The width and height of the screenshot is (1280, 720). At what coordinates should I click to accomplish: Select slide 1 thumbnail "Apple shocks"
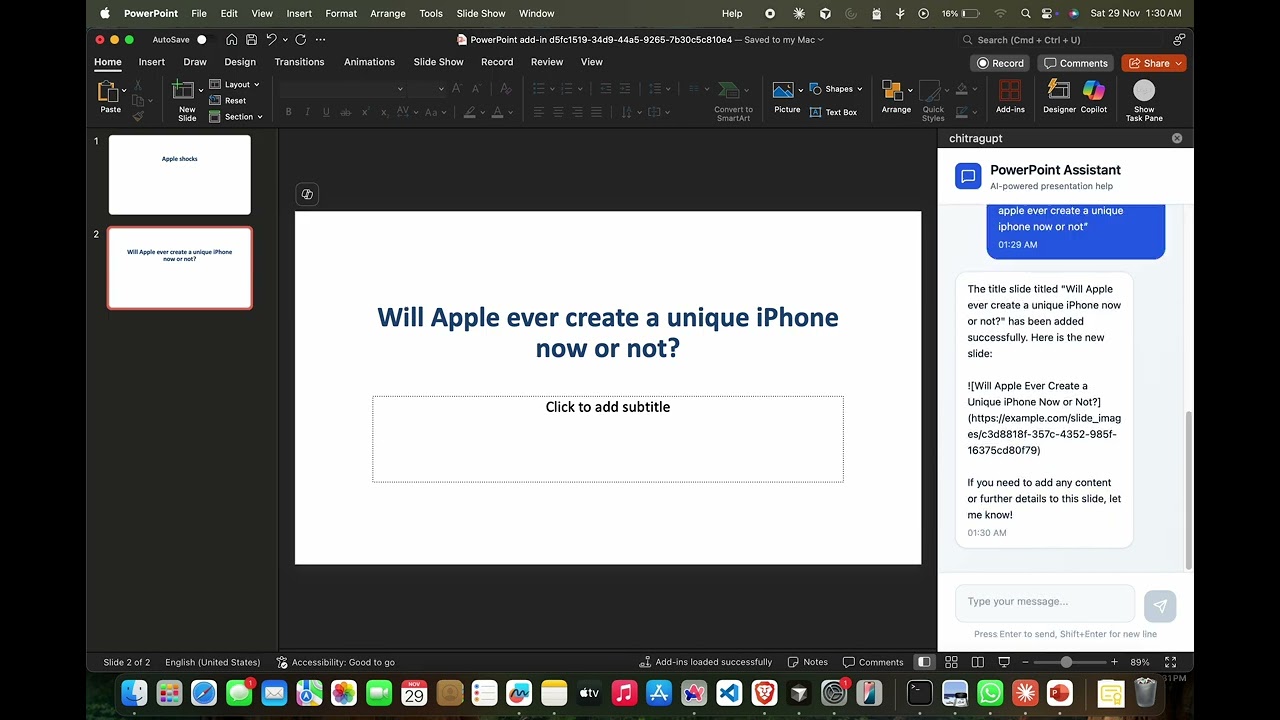pyautogui.click(x=180, y=175)
